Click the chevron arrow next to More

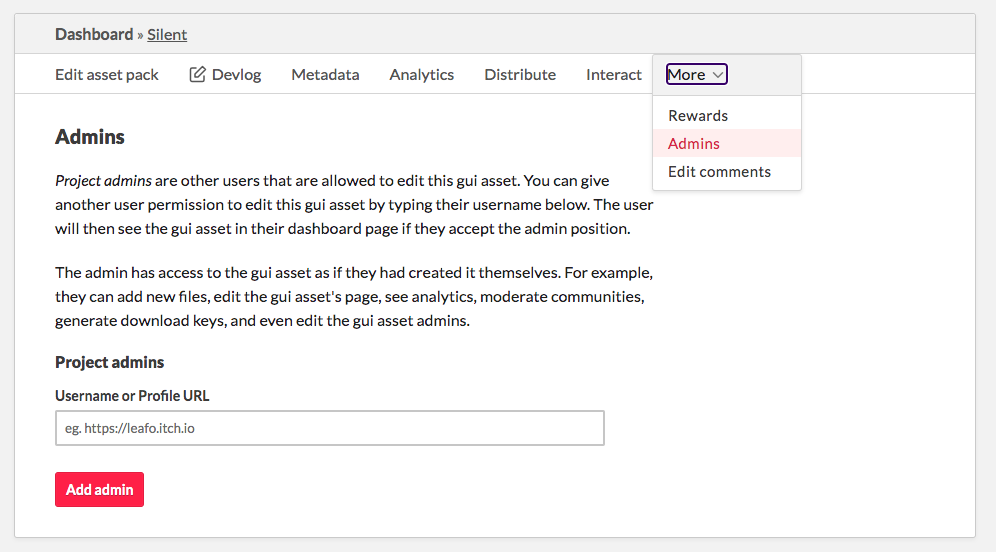[x=718, y=75]
